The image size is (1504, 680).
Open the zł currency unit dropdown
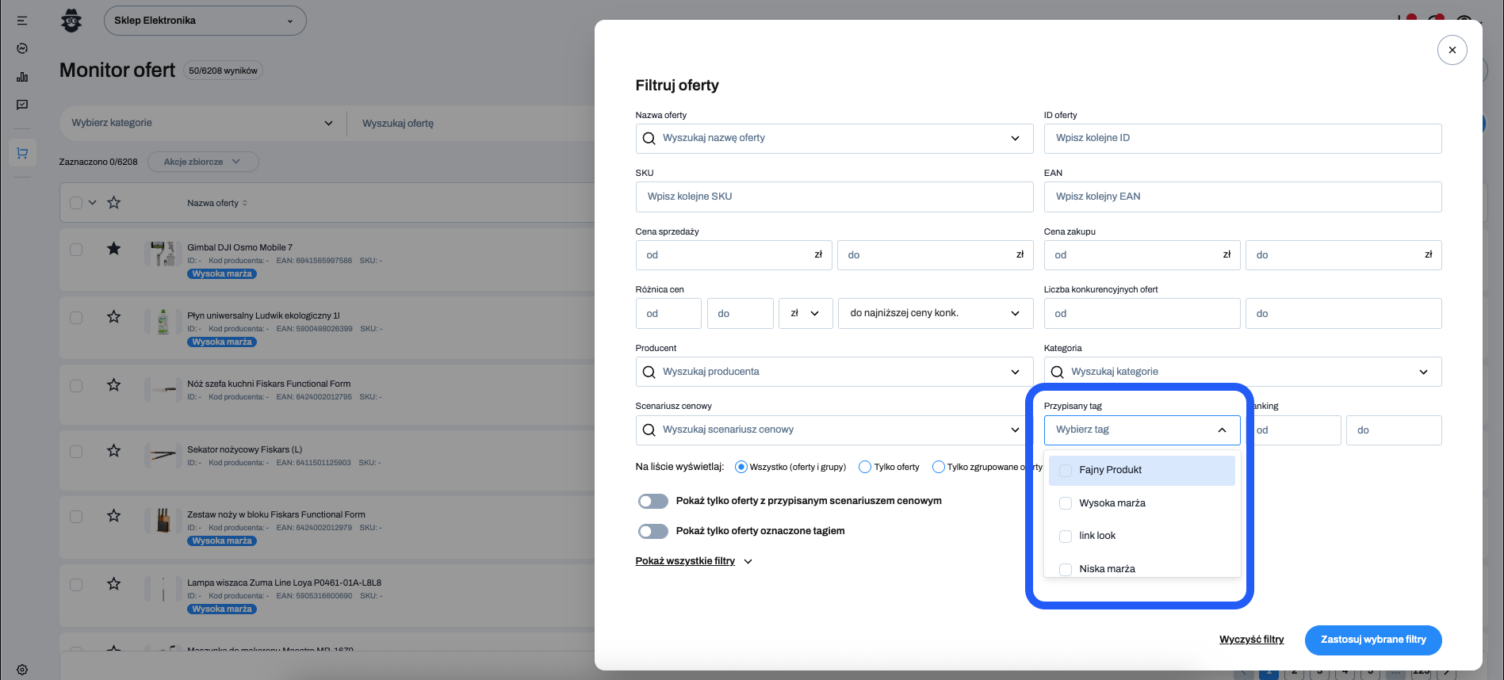(x=805, y=313)
